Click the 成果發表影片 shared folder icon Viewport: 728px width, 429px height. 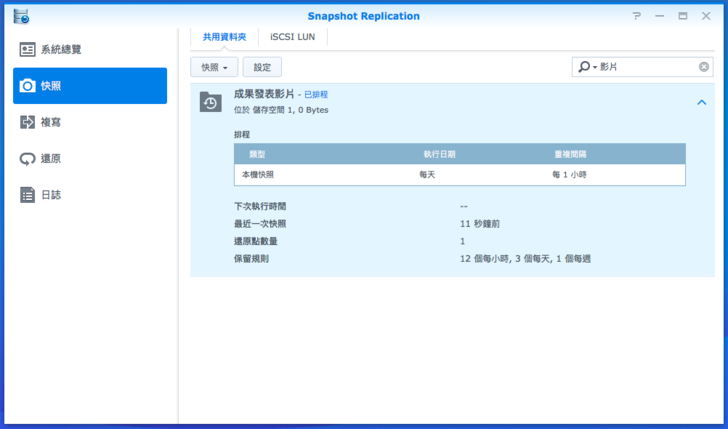(x=210, y=101)
